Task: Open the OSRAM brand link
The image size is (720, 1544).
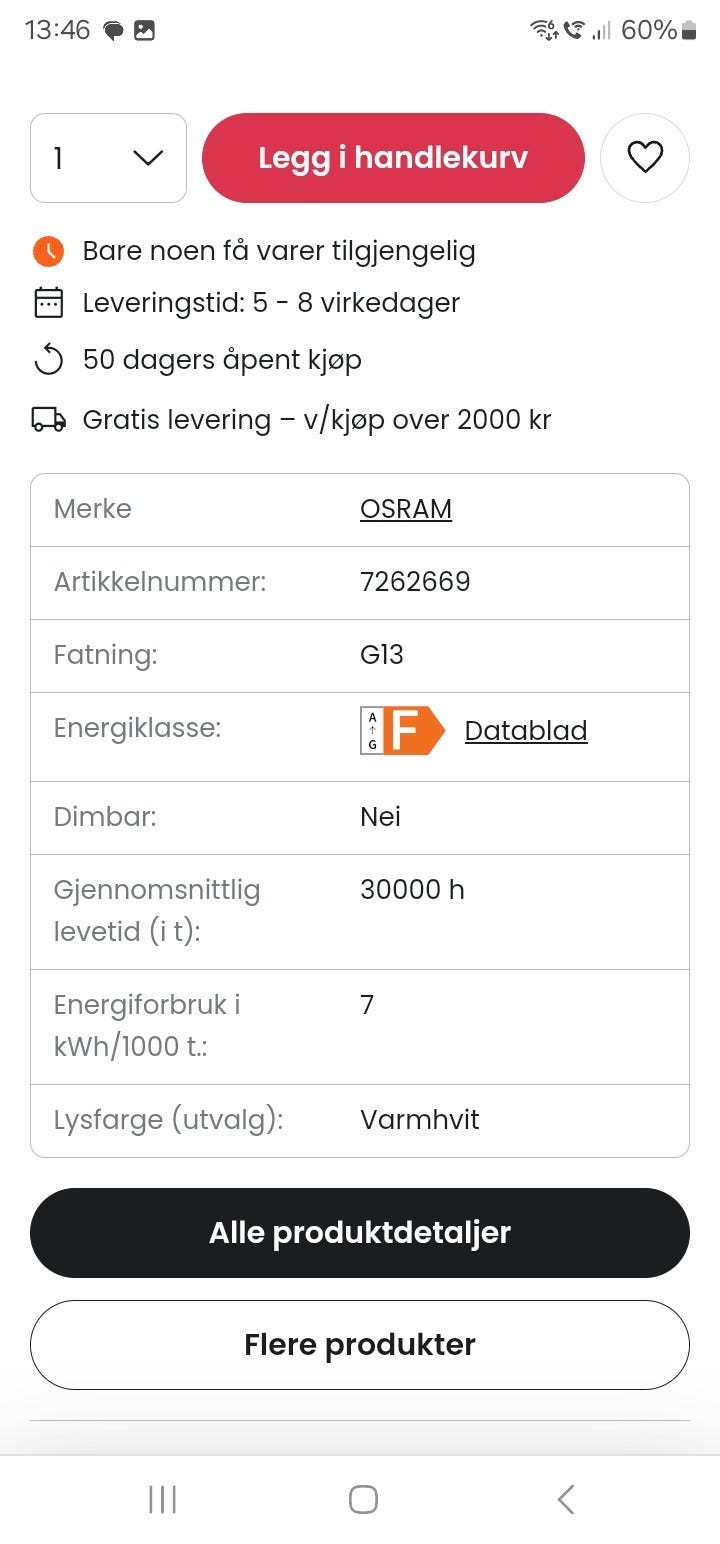Action: [406, 509]
